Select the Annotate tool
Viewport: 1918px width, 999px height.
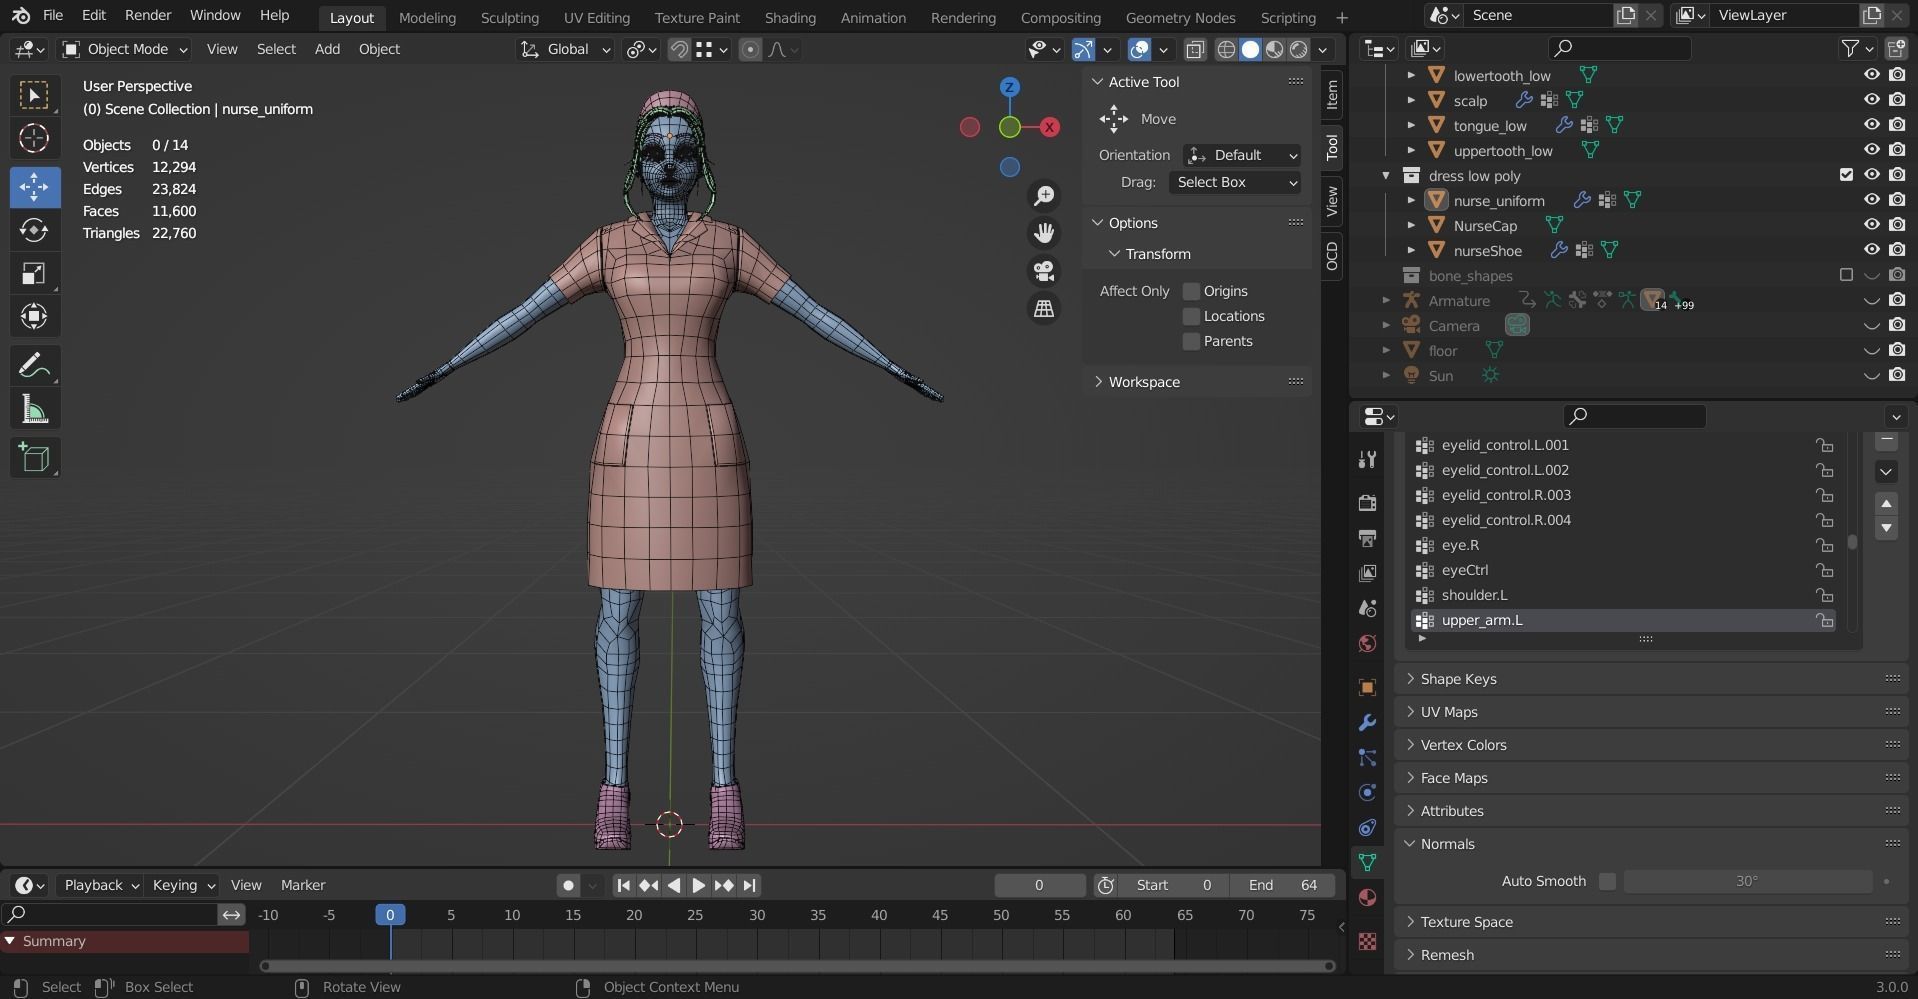point(34,366)
